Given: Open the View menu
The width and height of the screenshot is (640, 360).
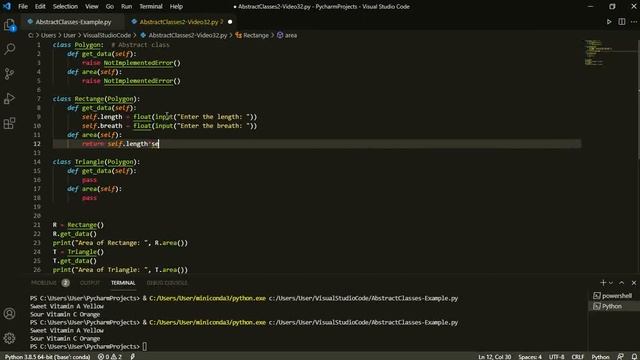Looking at the screenshot, I should pos(91,7).
